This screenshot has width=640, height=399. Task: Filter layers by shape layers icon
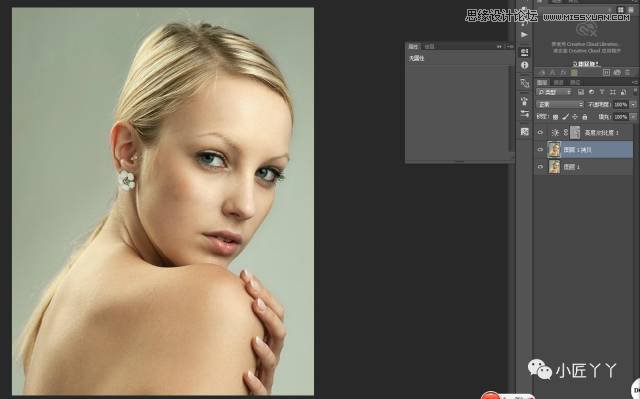pyautogui.click(x=613, y=92)
